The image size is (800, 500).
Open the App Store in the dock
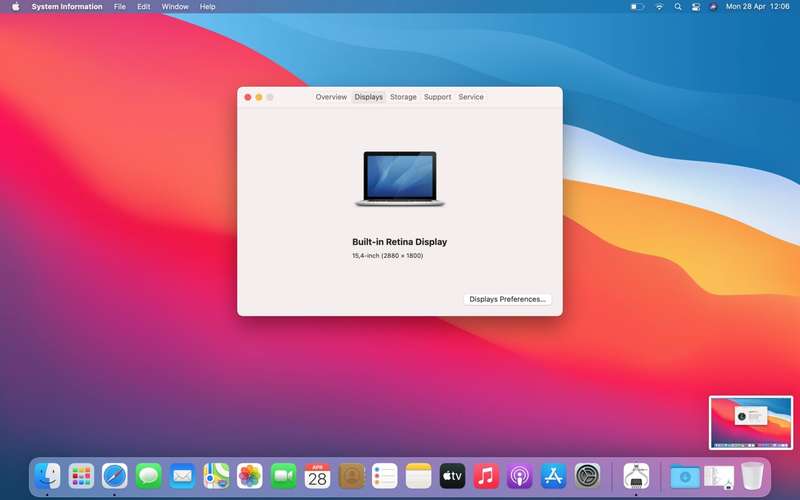tap(554, 476)
